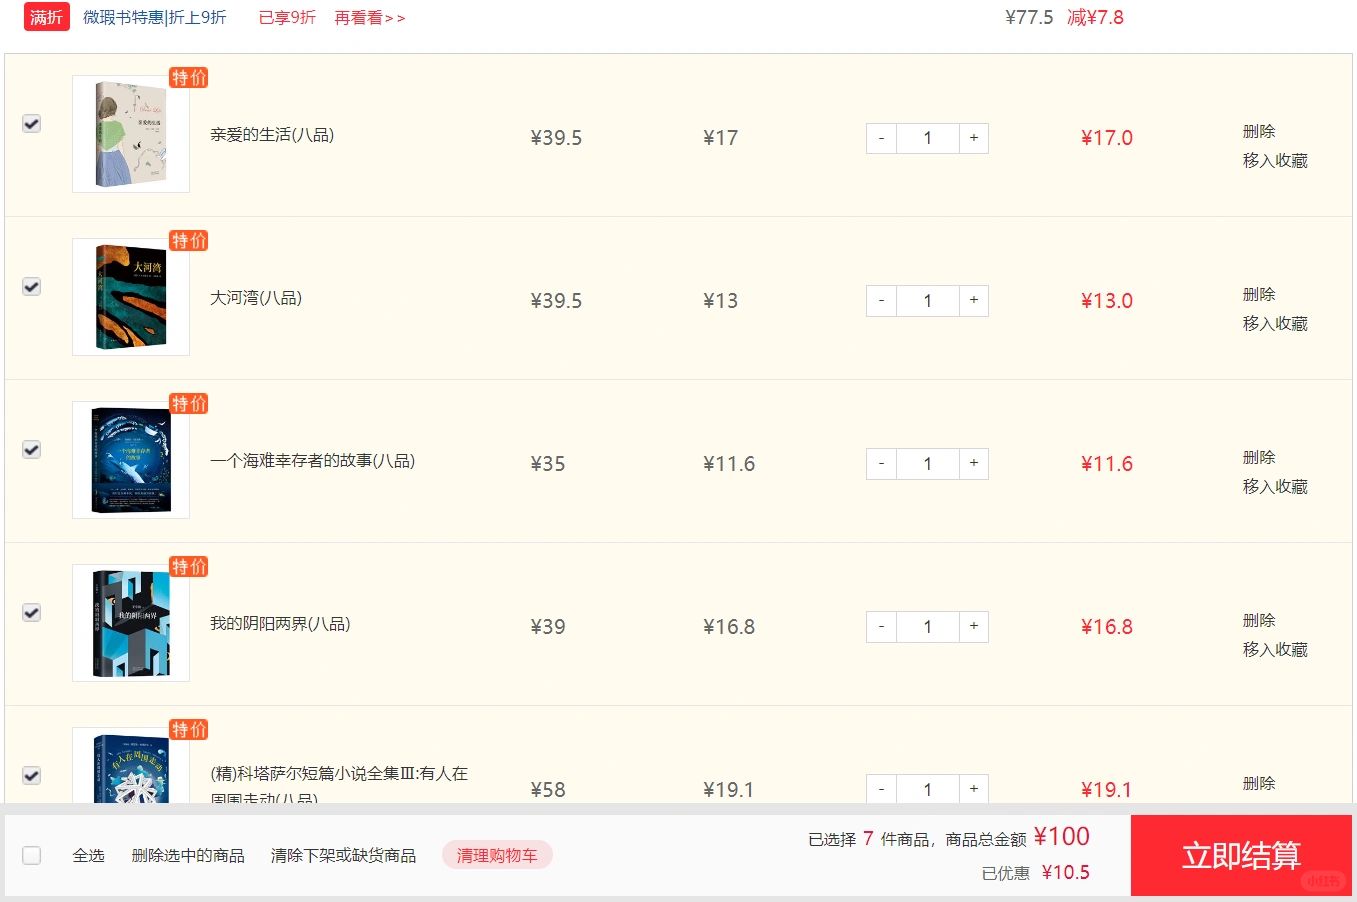The width and height of the screenshot is (1357, 902).
Task: Focus quantity field for 一个海难幸存者的故事
Action: (928, 464)
